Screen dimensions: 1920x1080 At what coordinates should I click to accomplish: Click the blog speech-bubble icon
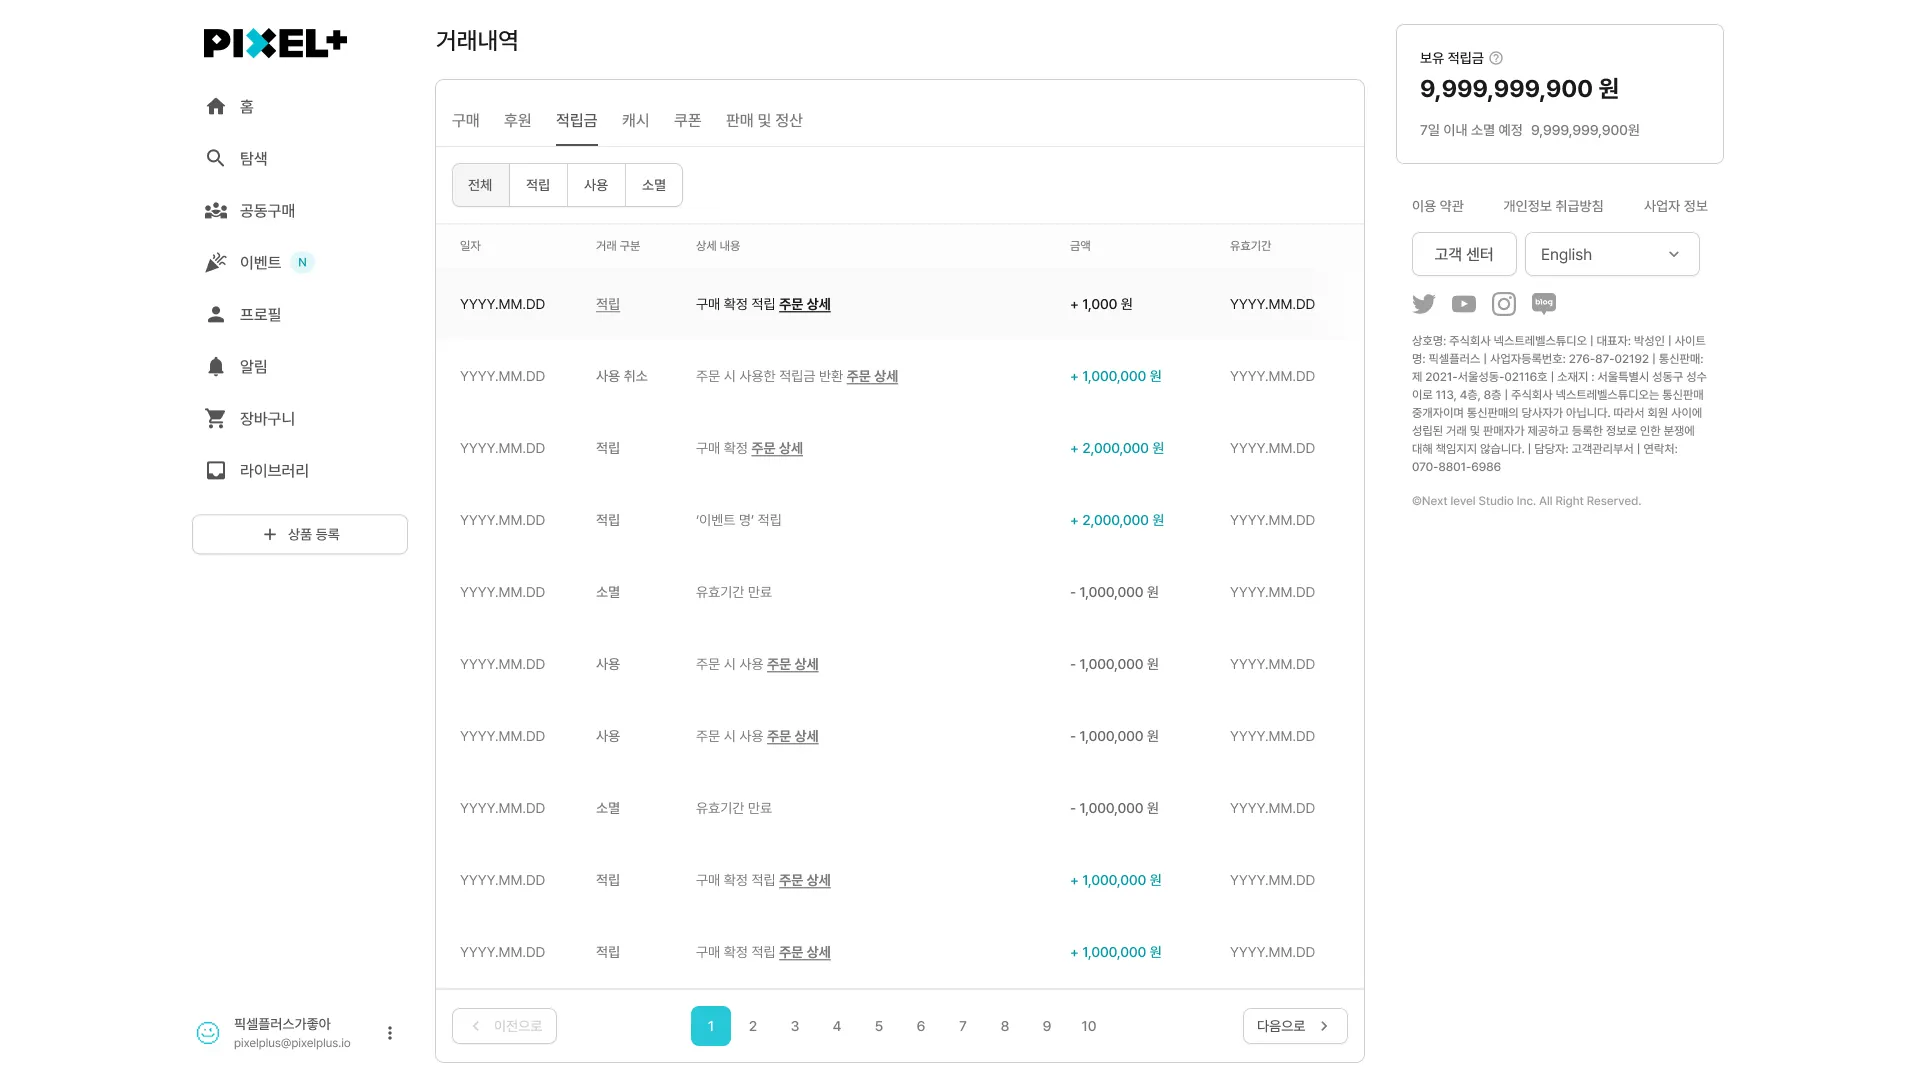tap(1543, 303)
